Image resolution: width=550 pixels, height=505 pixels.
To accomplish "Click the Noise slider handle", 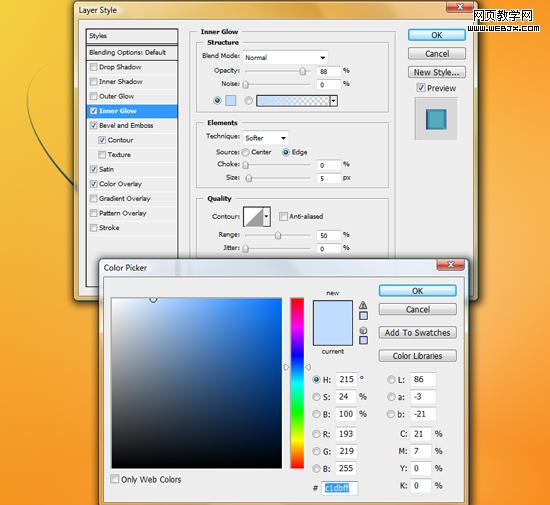I will 246,85.
